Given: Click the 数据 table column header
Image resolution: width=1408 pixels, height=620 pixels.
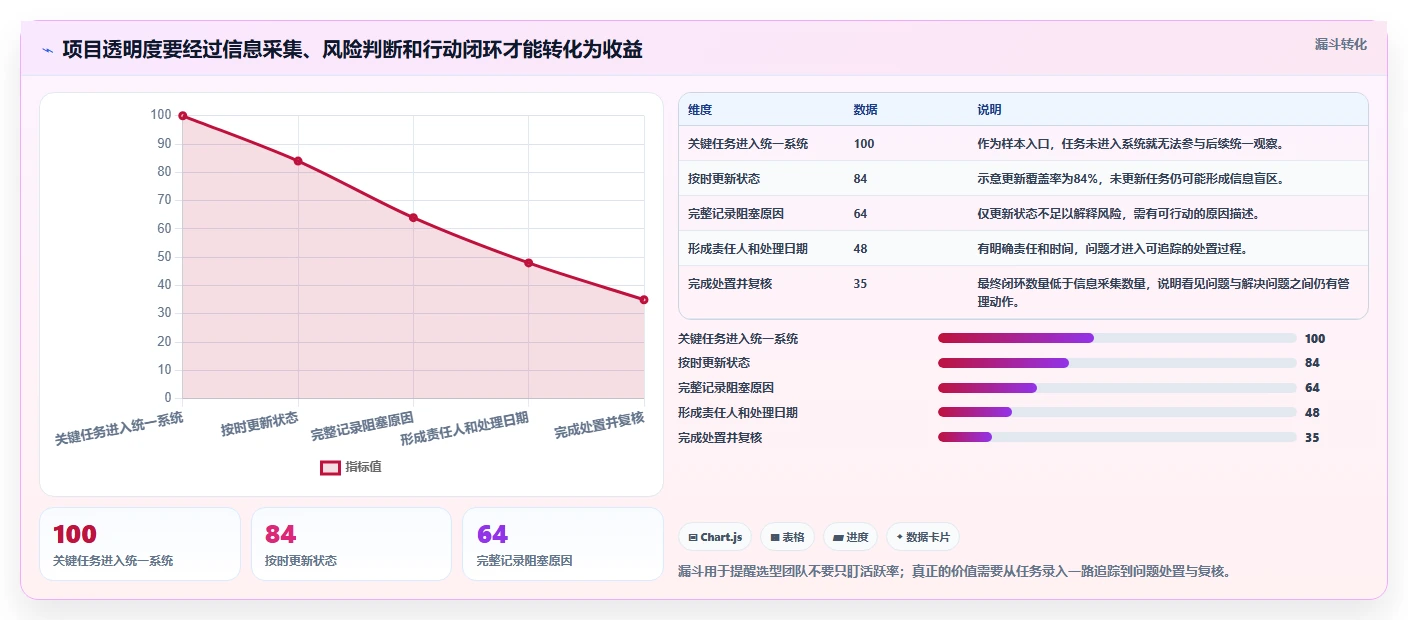Looking at the screenshot, I should tap(865, 110).
